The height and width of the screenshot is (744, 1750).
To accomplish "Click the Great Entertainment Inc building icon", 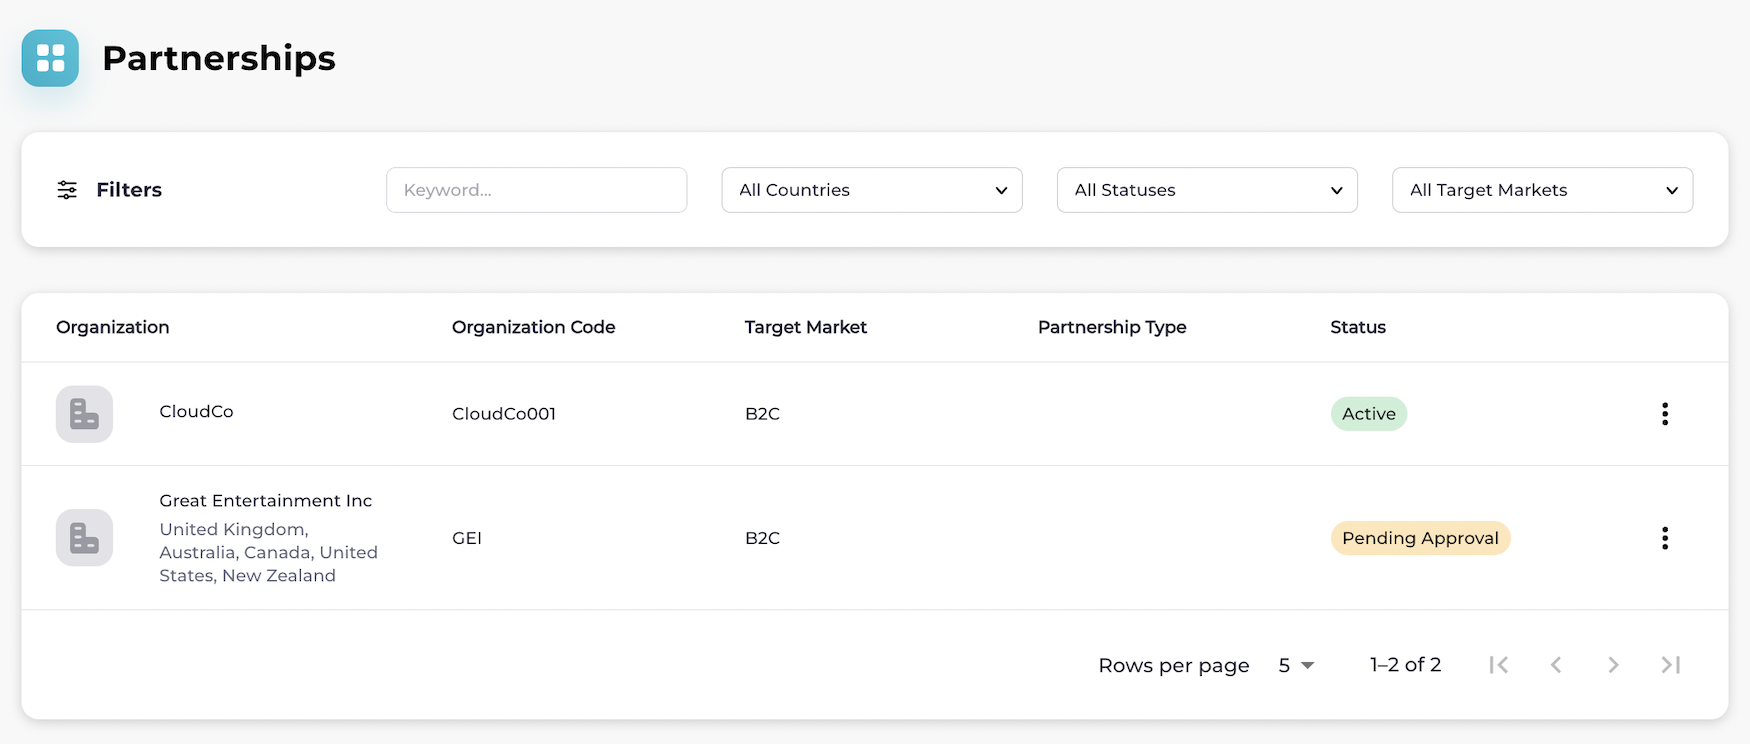I will [84, 538].
